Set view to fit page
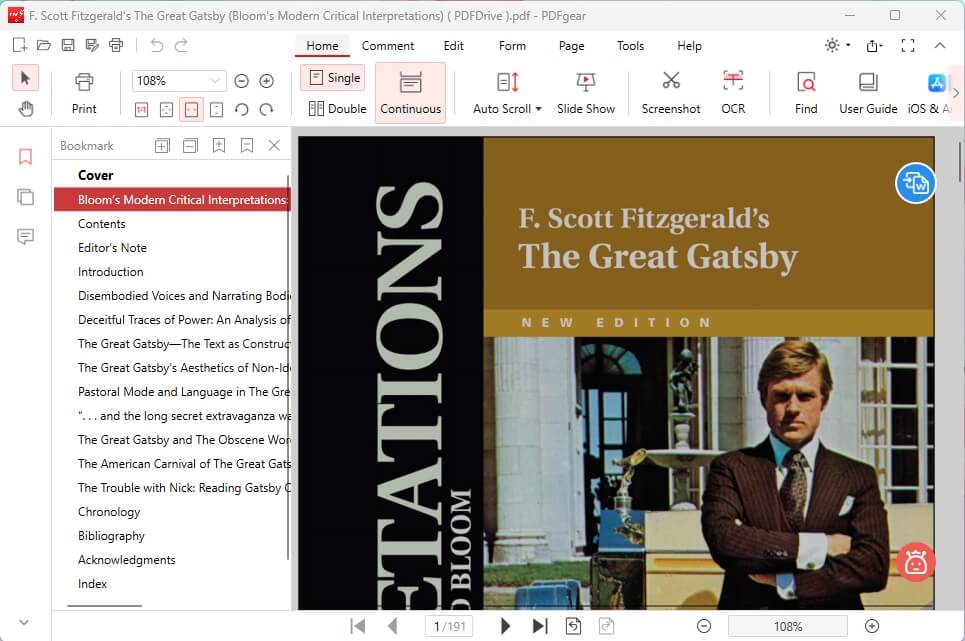 click(x=166, y=109)
